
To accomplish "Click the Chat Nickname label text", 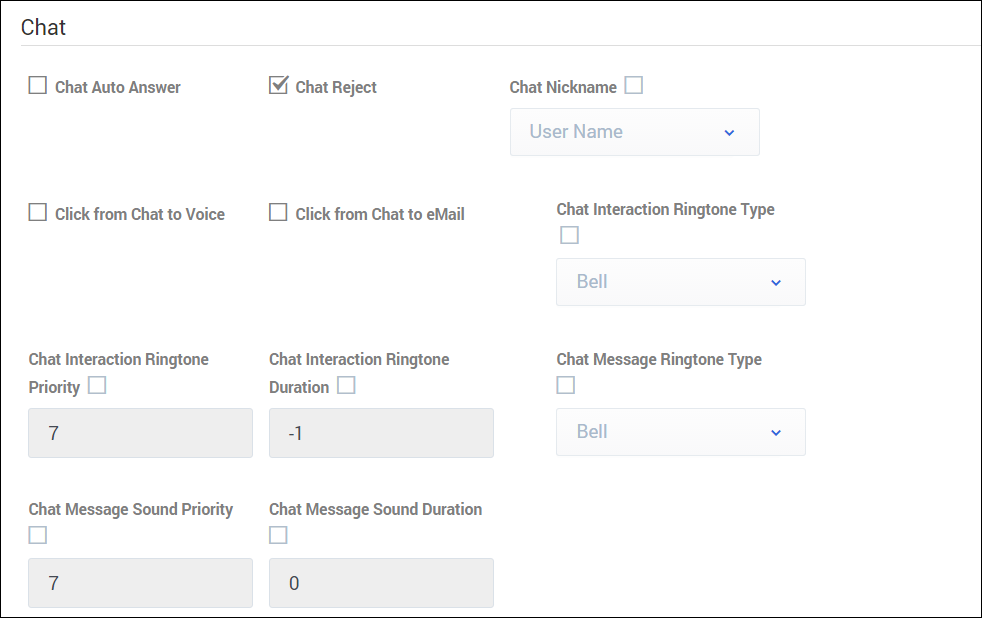I will (x=563, y=87).
